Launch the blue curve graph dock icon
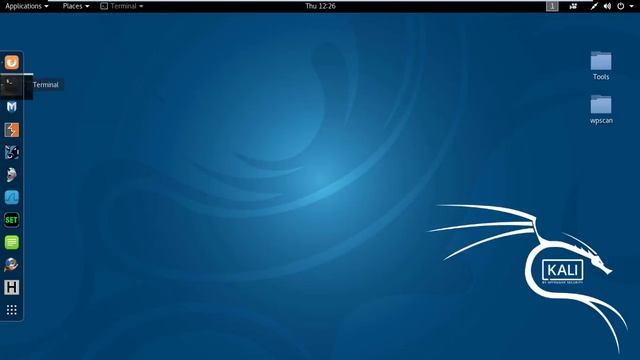Screen dimensions: 640x360 click(x=12, y=198)
